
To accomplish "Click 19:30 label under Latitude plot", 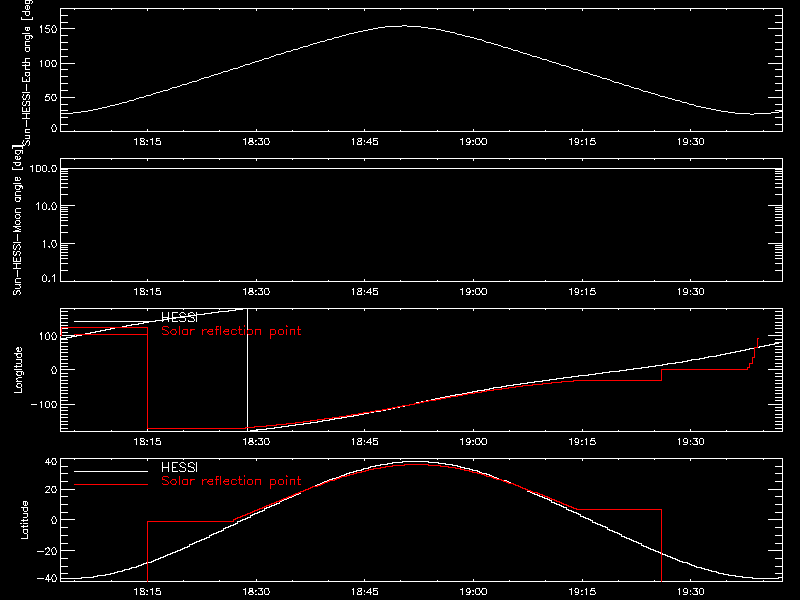I will 691,592.
